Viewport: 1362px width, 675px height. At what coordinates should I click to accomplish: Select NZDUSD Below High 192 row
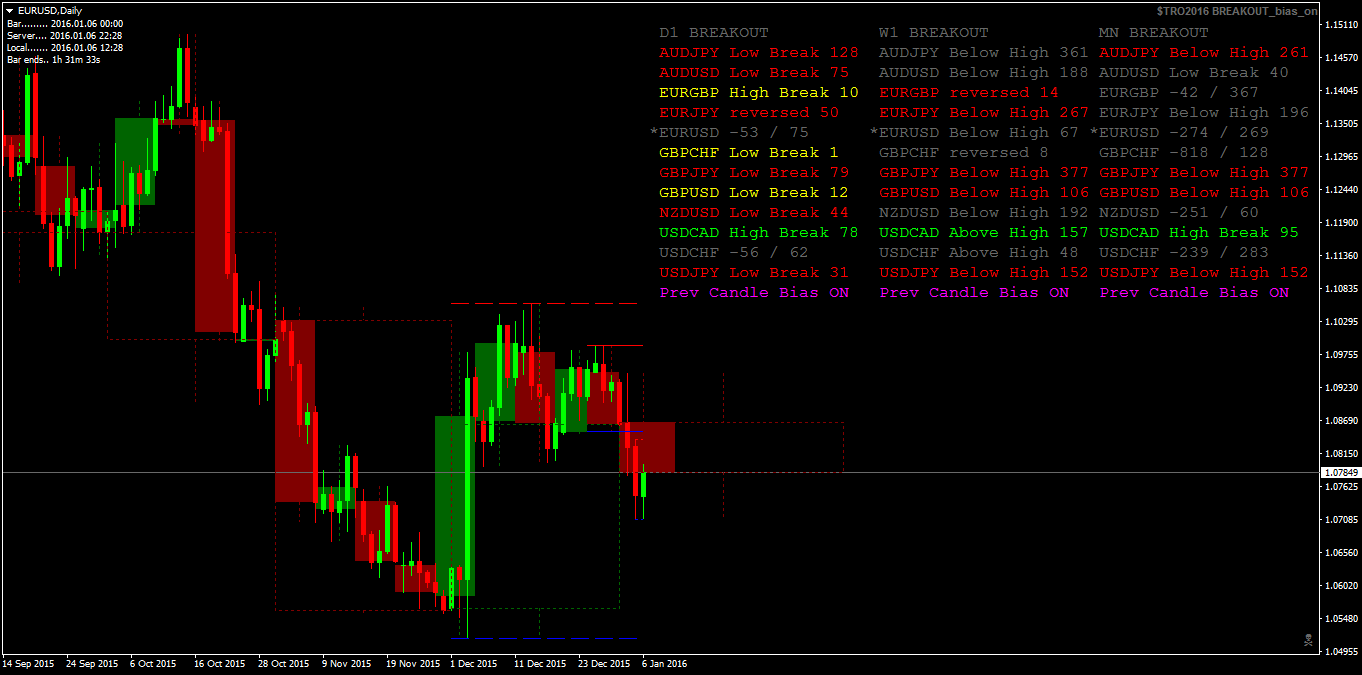[984, 213]
